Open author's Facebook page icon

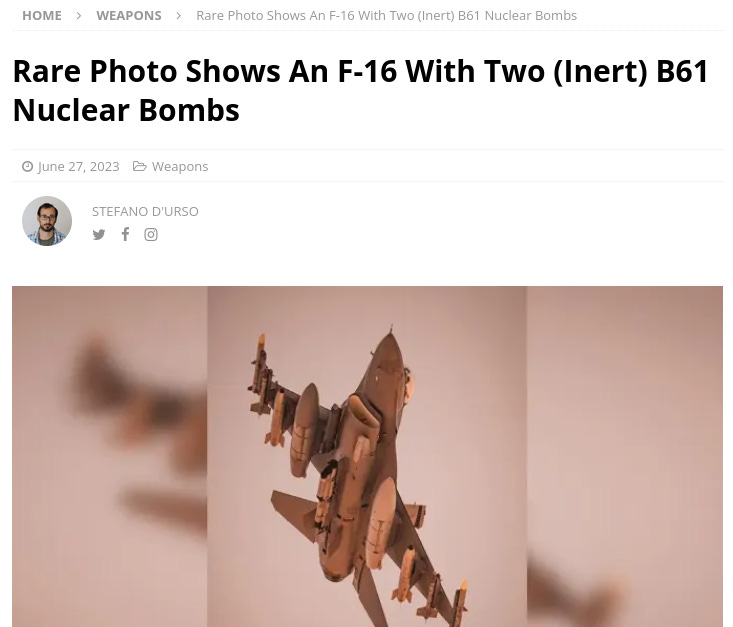(x=125, y=234)
